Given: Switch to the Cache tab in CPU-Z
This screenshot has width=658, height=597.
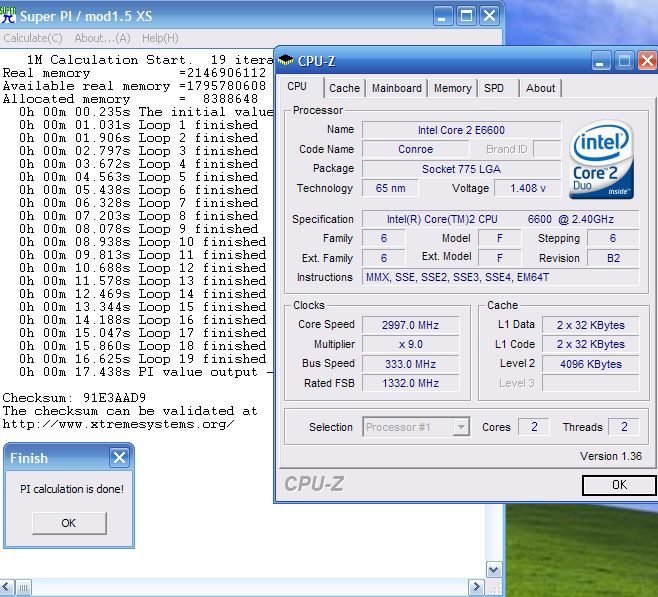Looking at the screenshot, I should tap(344, 88).
